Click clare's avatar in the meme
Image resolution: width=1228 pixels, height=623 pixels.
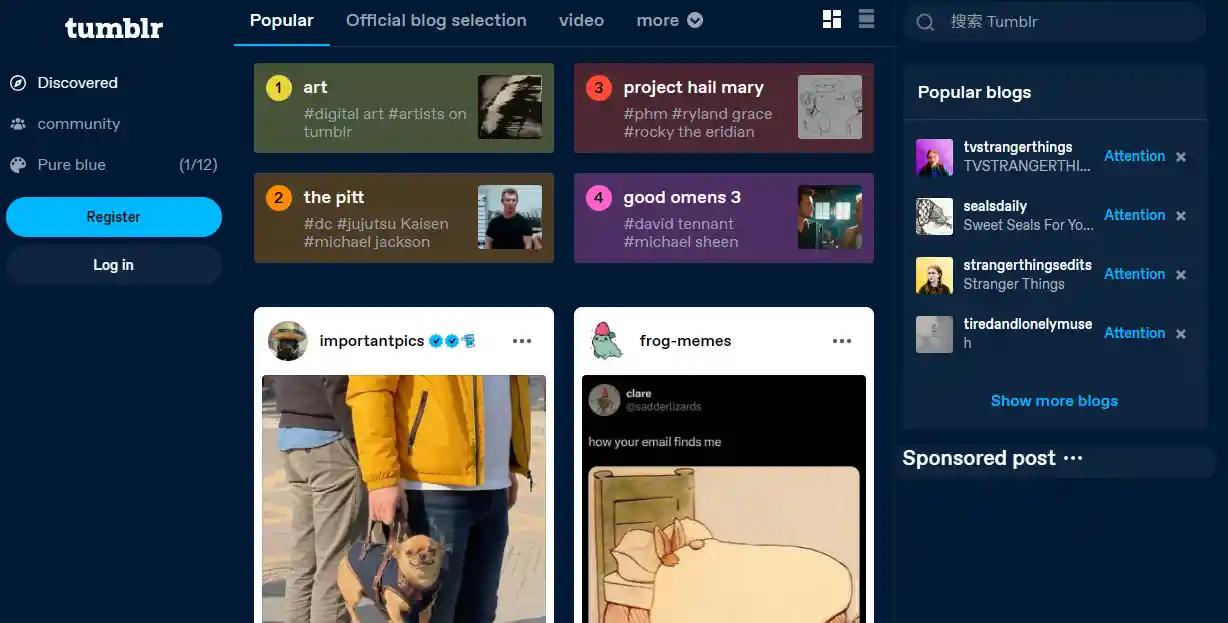coord(604,400)
